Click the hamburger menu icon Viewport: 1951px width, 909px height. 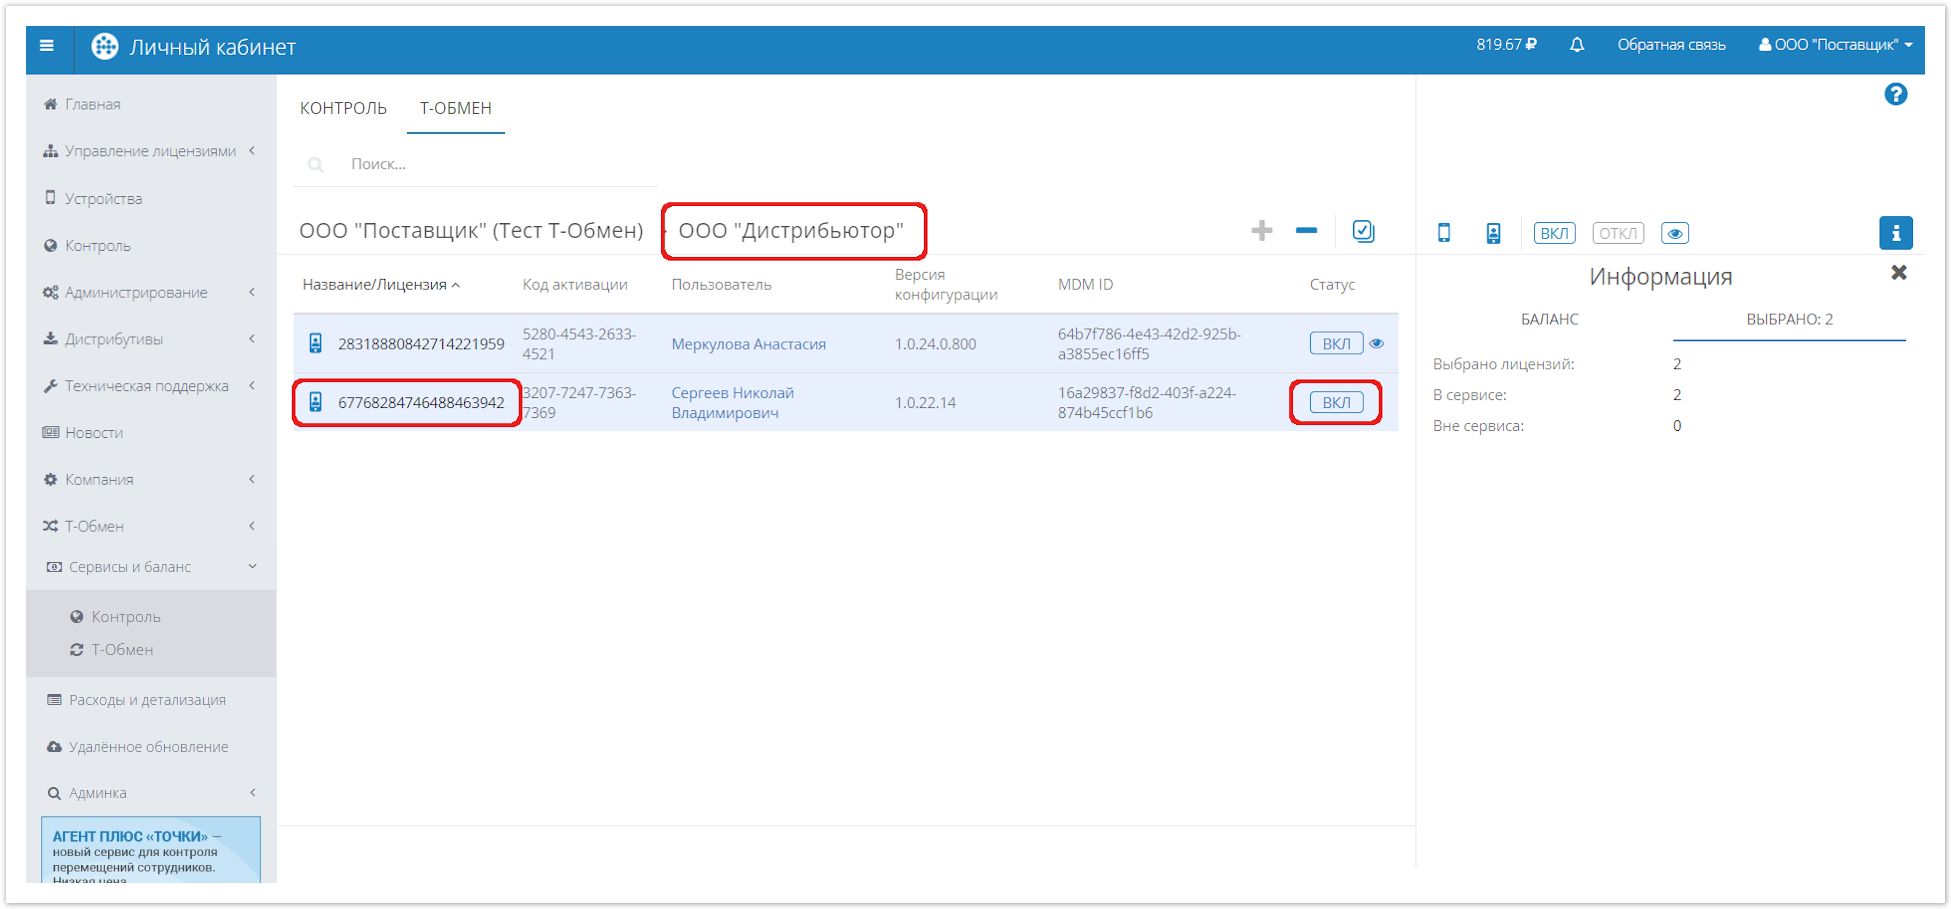47,46
